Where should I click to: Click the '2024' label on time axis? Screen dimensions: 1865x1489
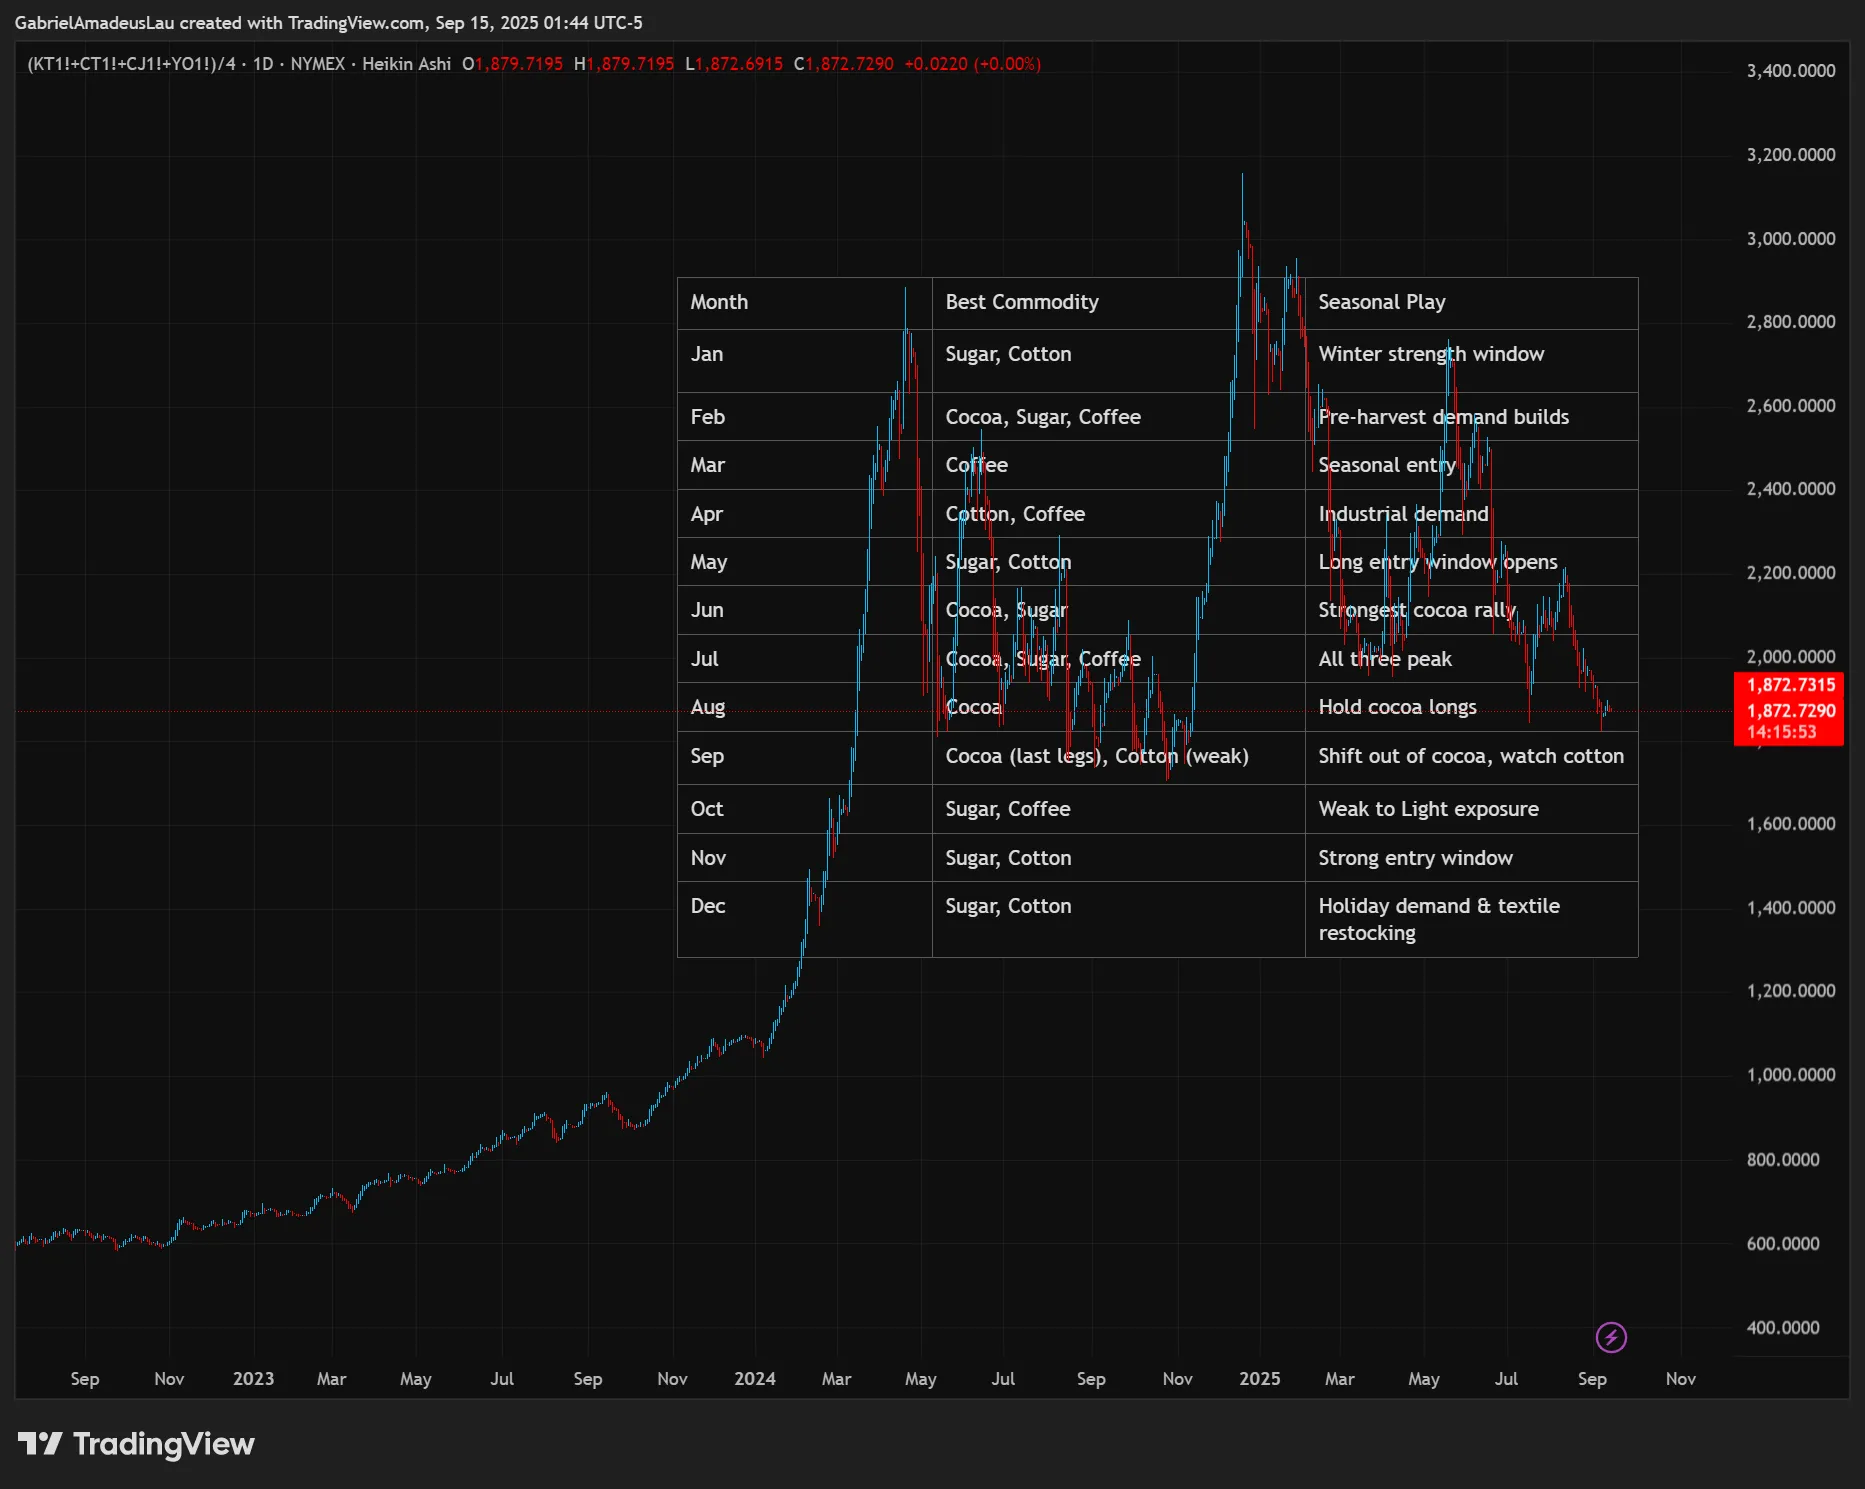[x=755, y=1379]
